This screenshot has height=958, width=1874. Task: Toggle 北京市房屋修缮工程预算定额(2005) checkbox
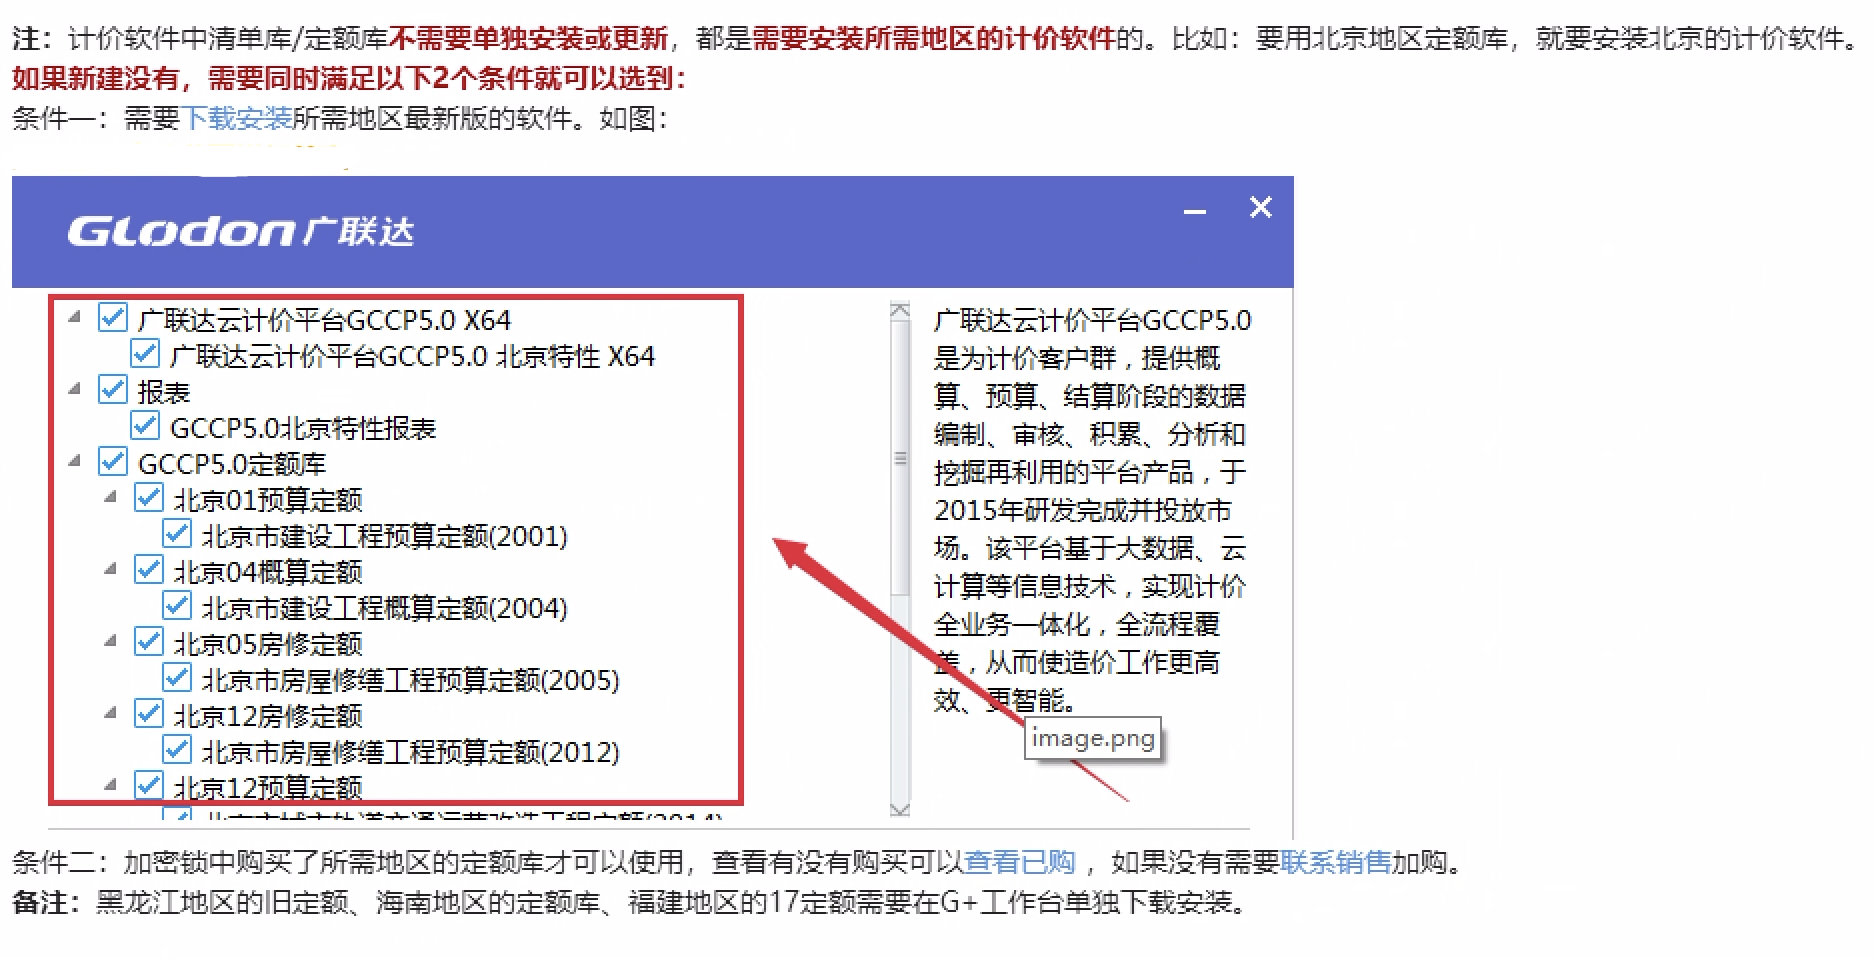177,678
